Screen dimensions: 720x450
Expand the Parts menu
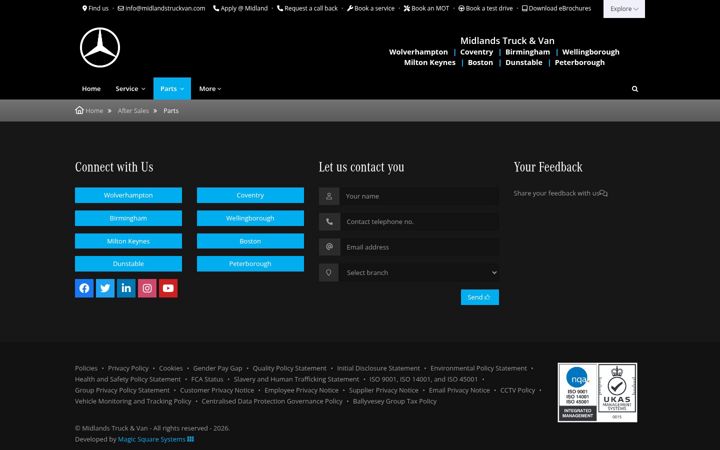(x=172, y=89)
